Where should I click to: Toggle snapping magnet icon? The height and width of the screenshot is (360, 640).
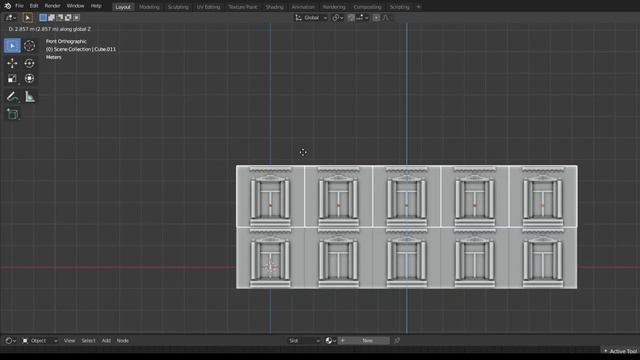pyautogui.click(x=351, y=18)
